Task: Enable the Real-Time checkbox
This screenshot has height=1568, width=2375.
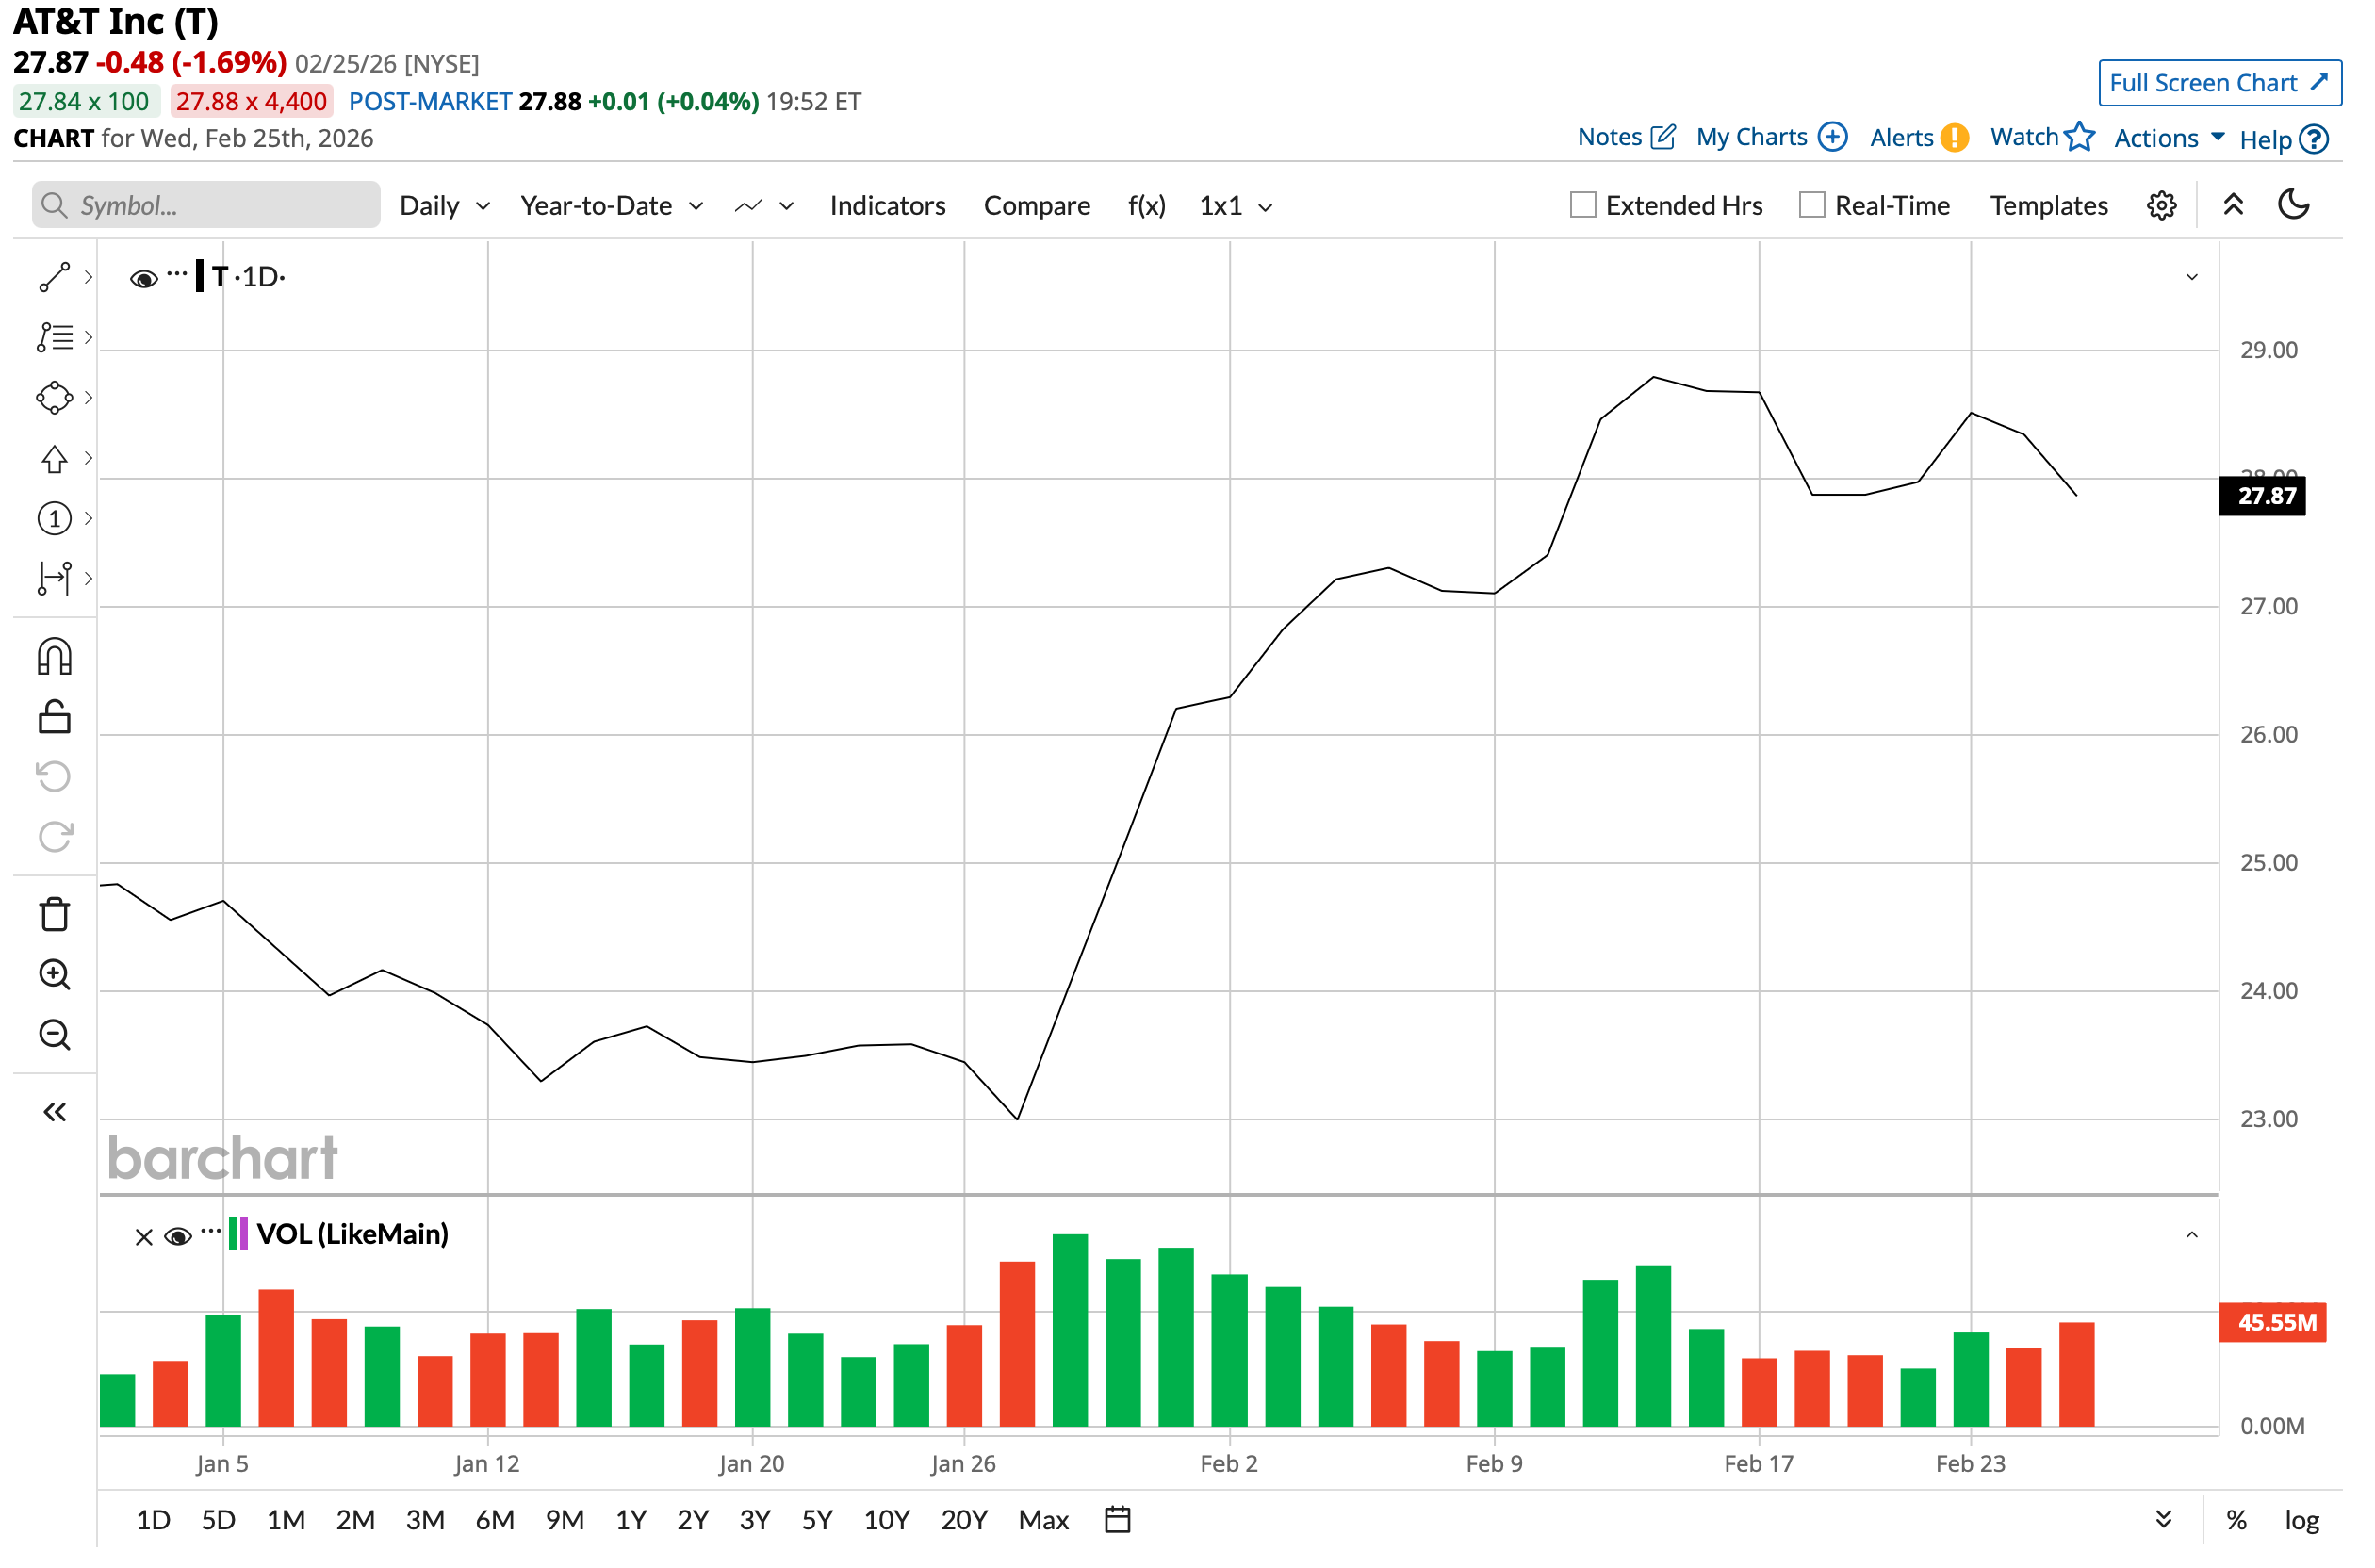Action: click(x=1811, y=205)
